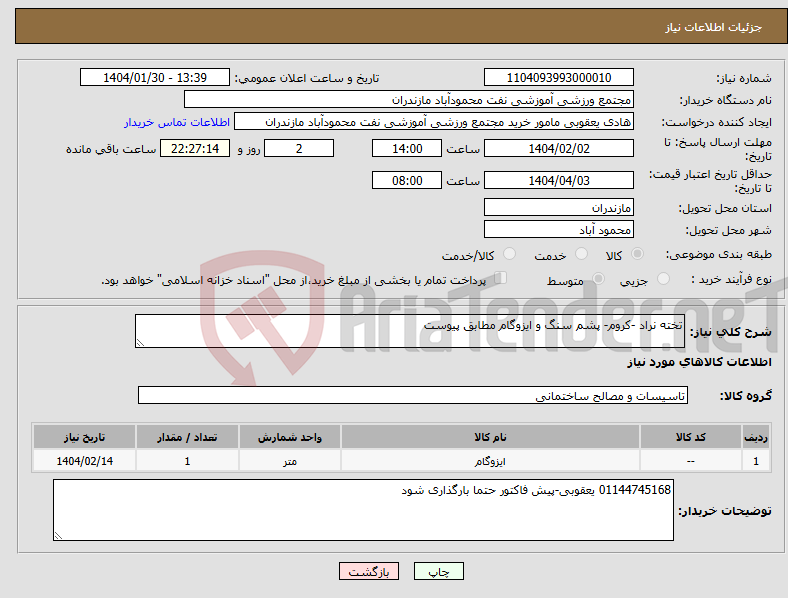Click the response deadline date 1404/02/02
Viewport: 788px width, 598px height.
[x=559, y=148]
